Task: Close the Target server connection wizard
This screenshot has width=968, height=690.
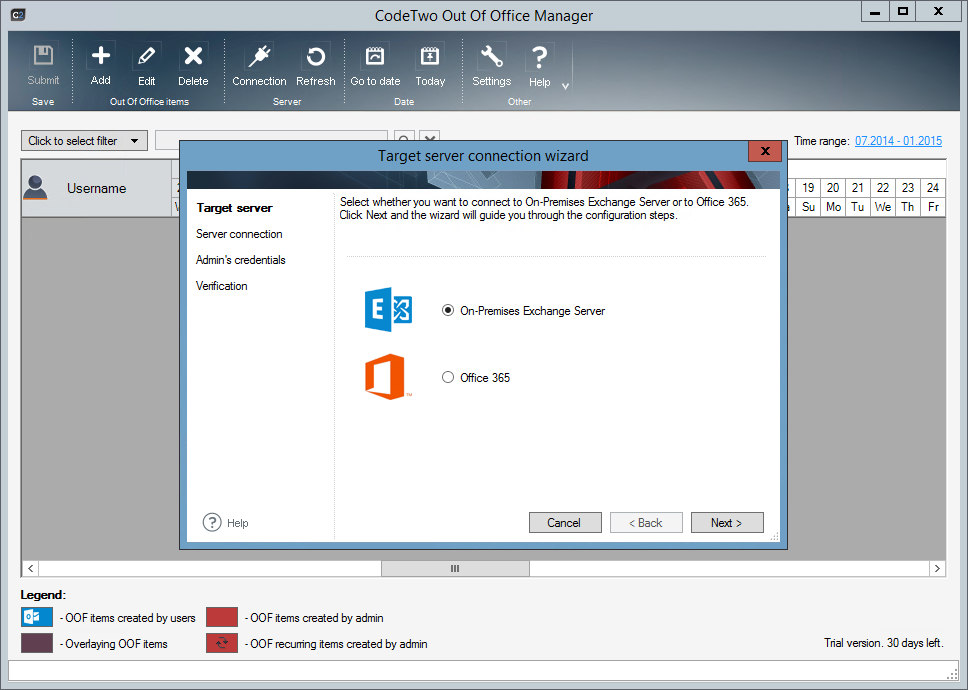Action: point(765,151)
